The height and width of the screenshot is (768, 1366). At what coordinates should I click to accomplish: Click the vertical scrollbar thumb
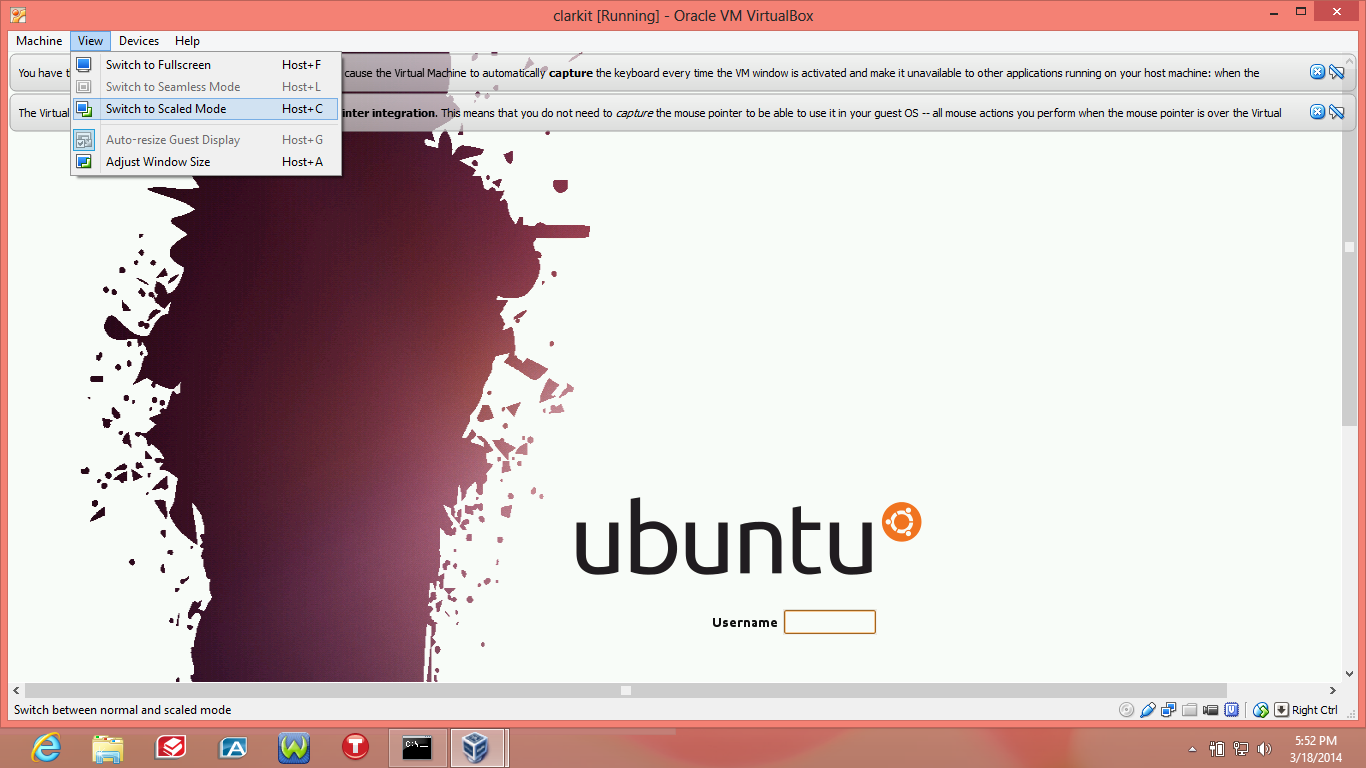[1349, 247]
